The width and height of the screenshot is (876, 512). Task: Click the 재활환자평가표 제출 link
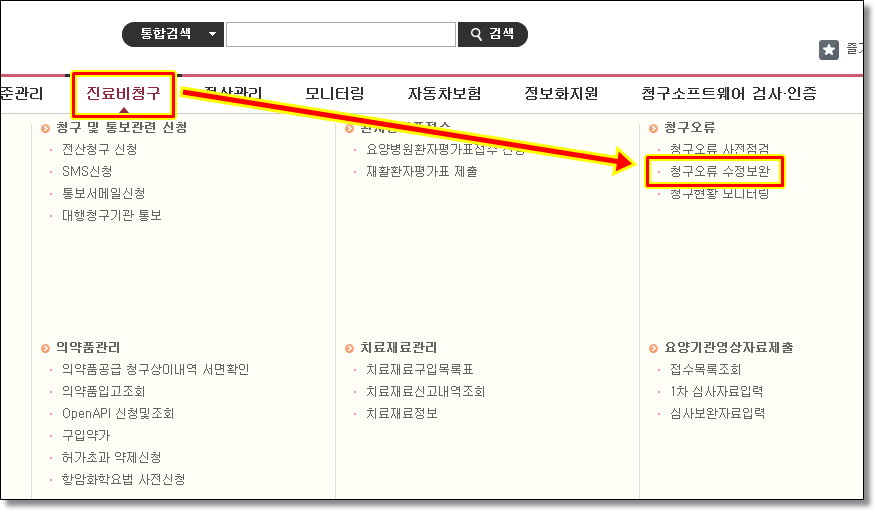coord(421,171)
